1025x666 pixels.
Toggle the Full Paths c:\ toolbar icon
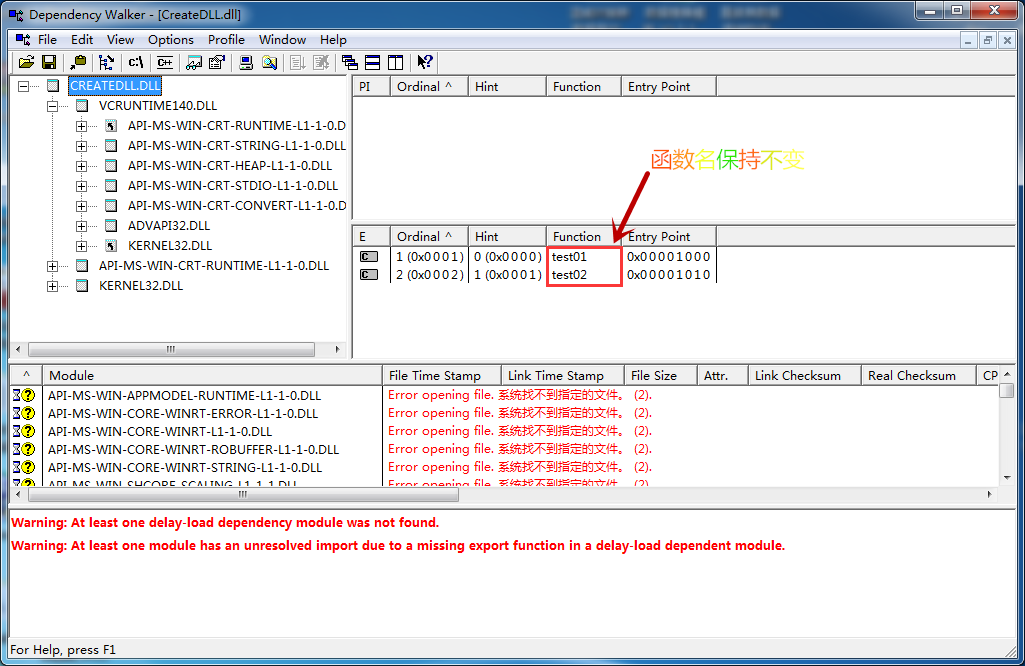click(x=135, y=62)
